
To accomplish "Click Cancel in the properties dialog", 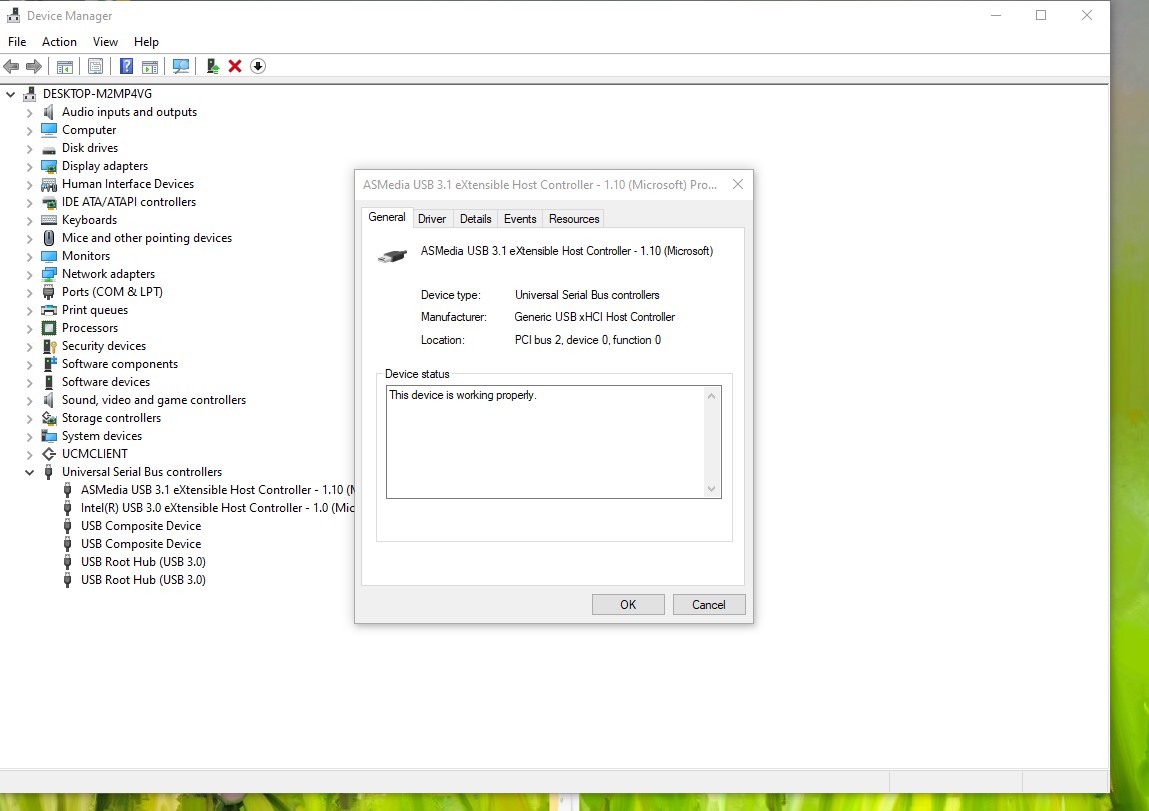I will pyautogui.click(x=708, y=604).
